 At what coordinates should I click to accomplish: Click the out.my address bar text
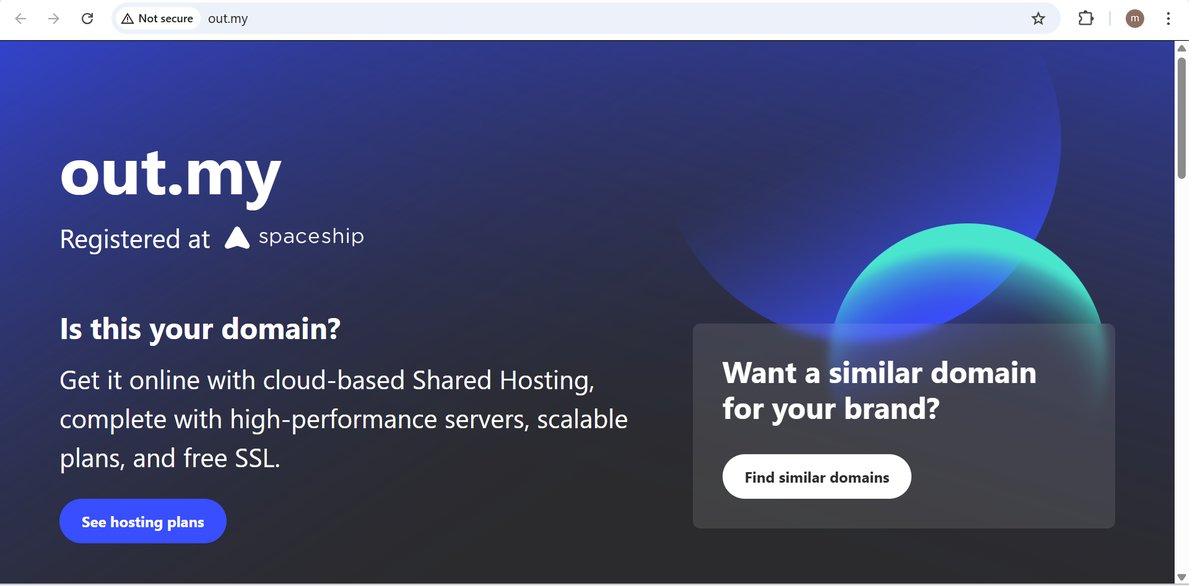(x=228, y=18)
